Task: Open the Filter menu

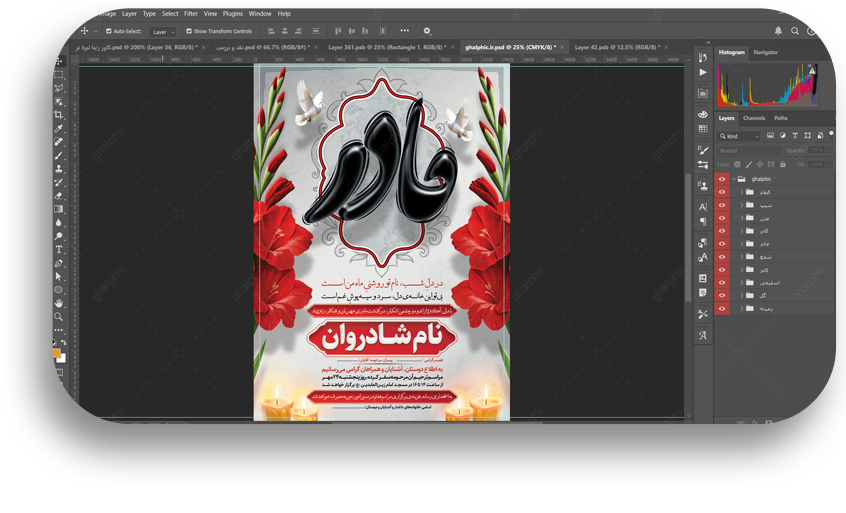Action: tap(190, 14)
